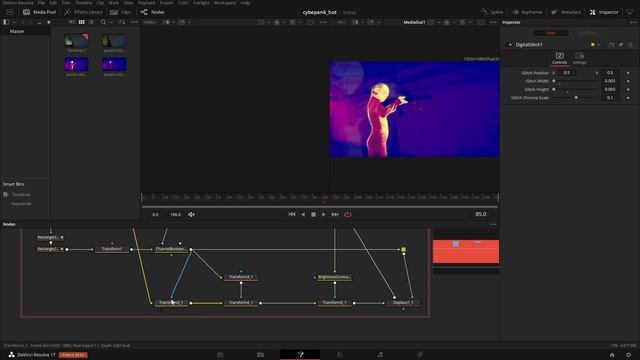Open the Fairlight menu
The image size is (640, 360).
pos(201,3)
